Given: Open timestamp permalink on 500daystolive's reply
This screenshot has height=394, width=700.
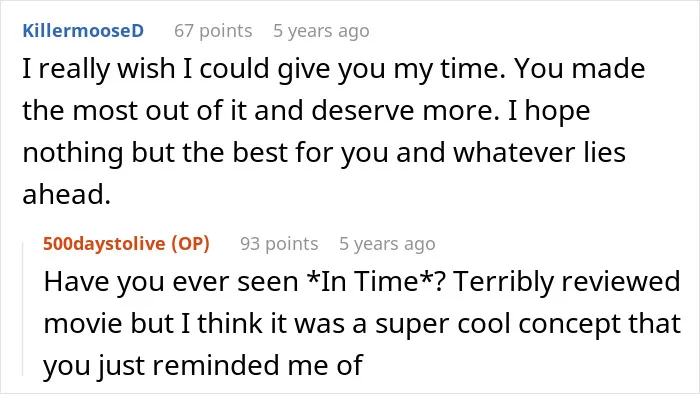Looking at the screenshot, I should coord(387,244).
